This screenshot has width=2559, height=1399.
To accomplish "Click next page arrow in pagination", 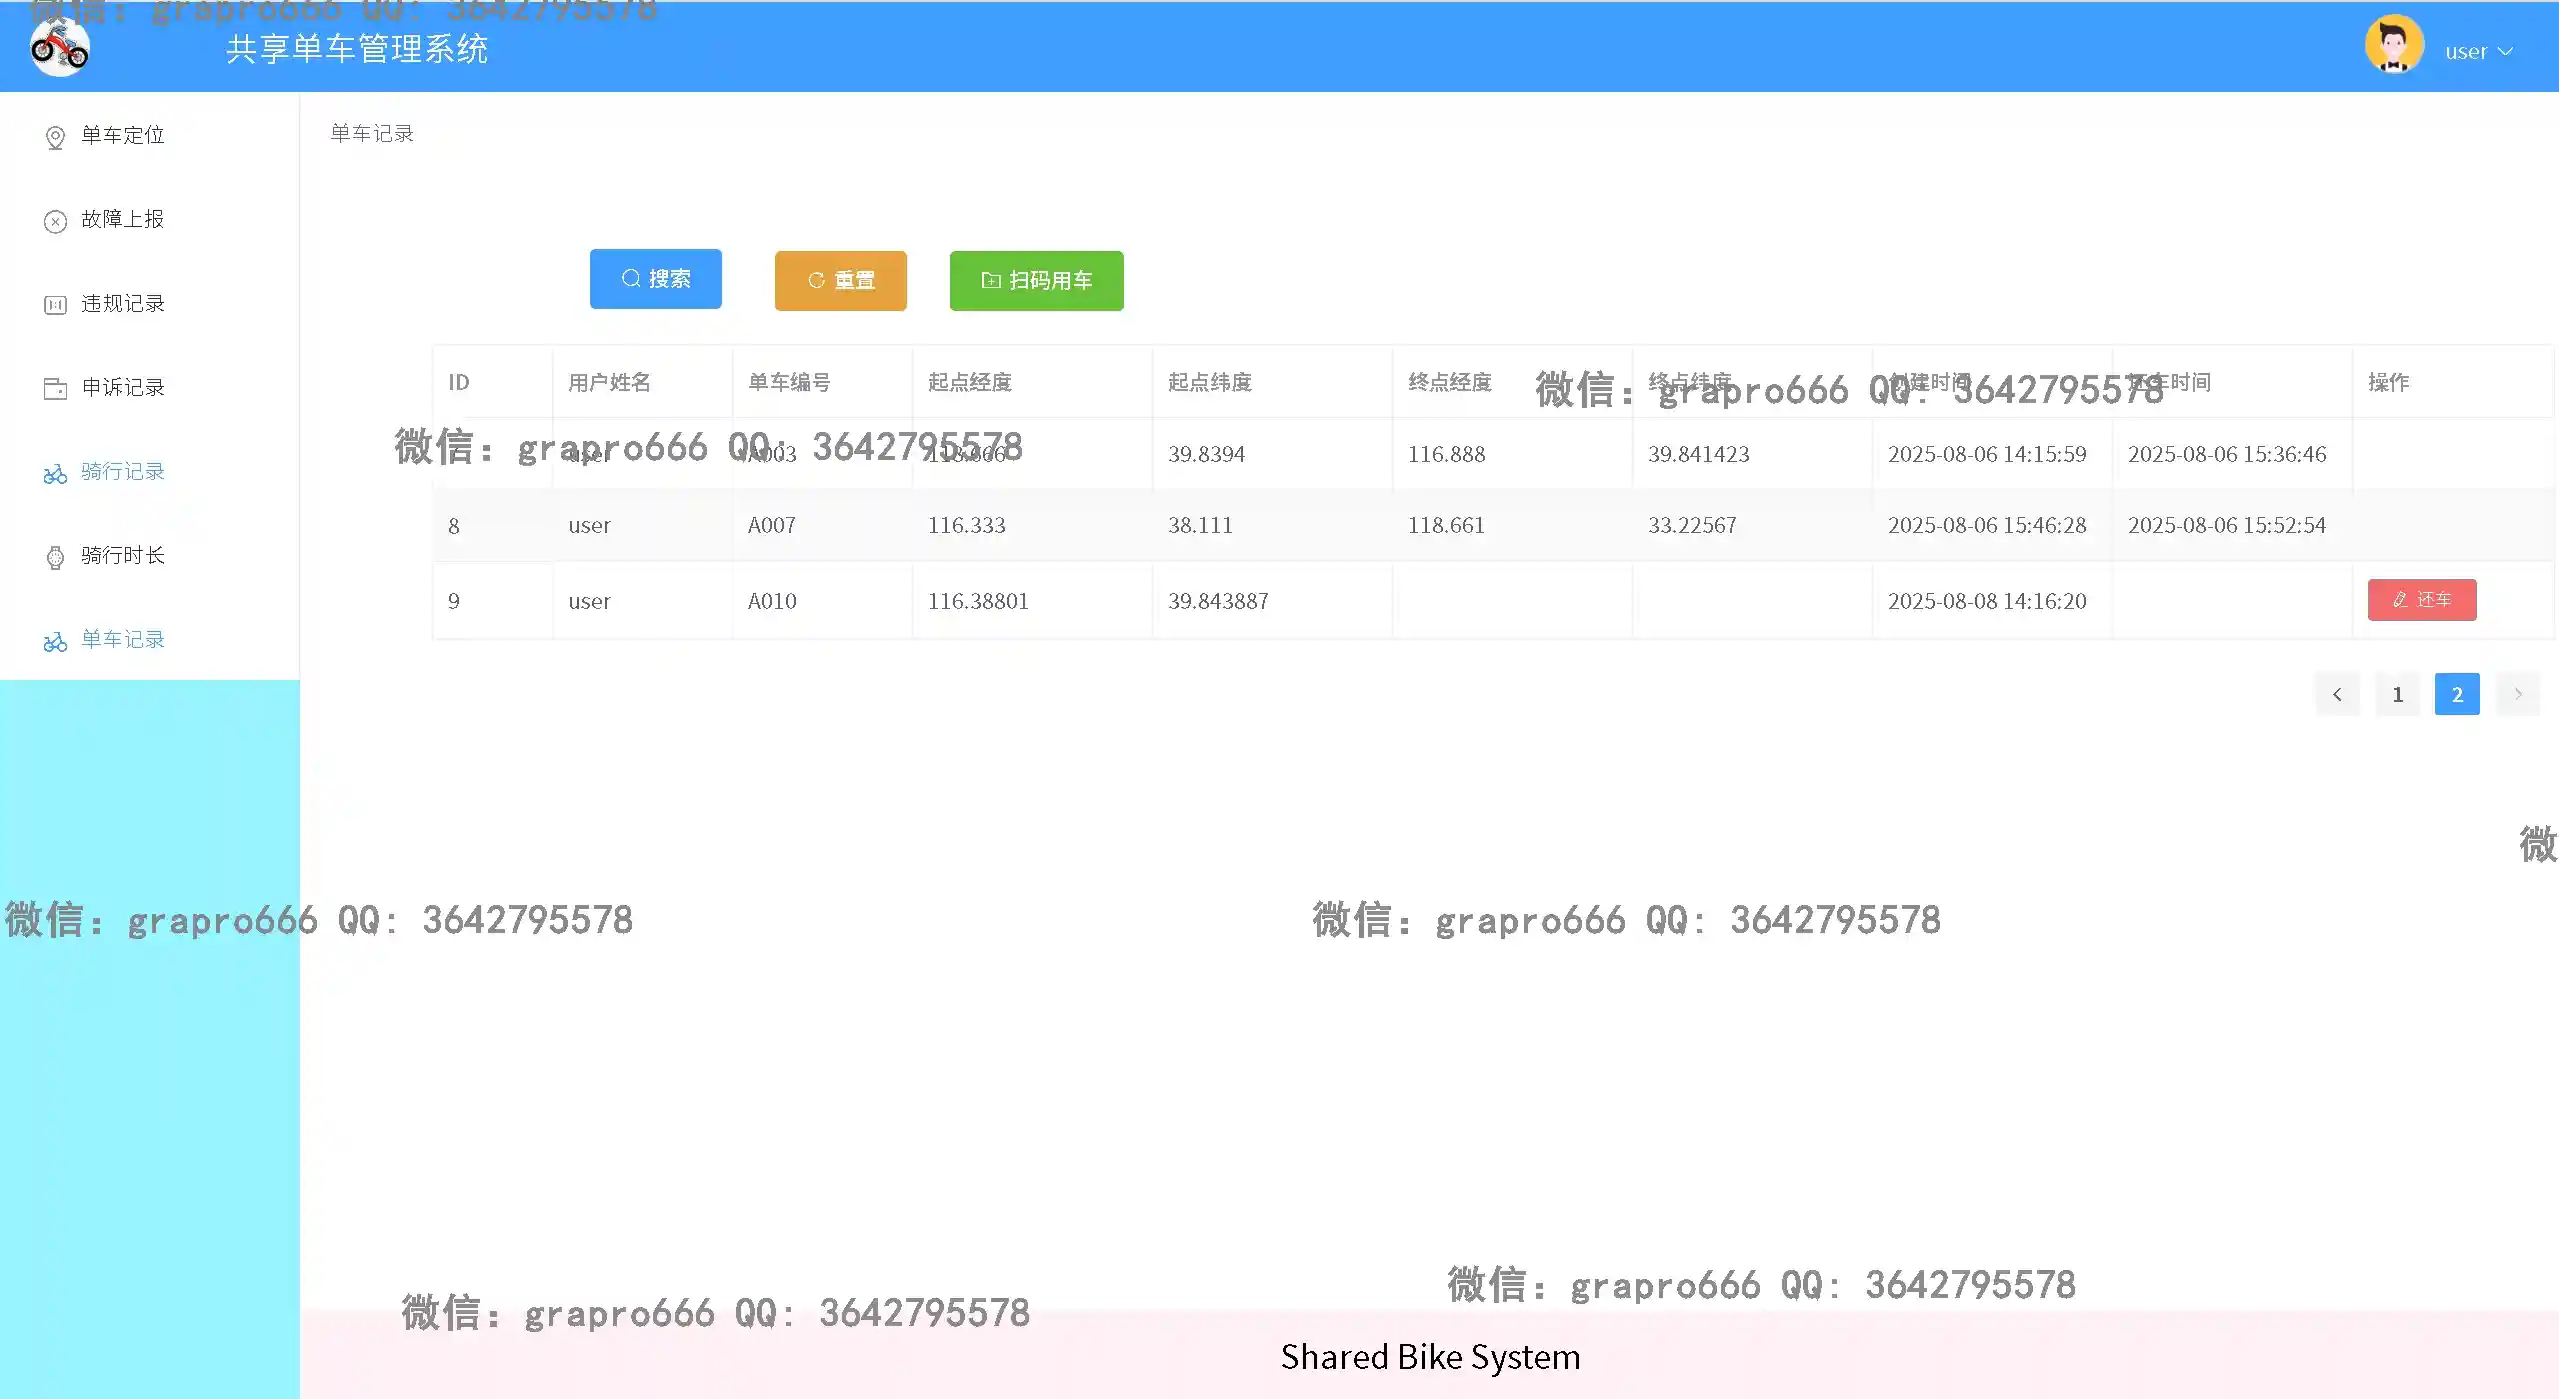I will point(2517,694).
